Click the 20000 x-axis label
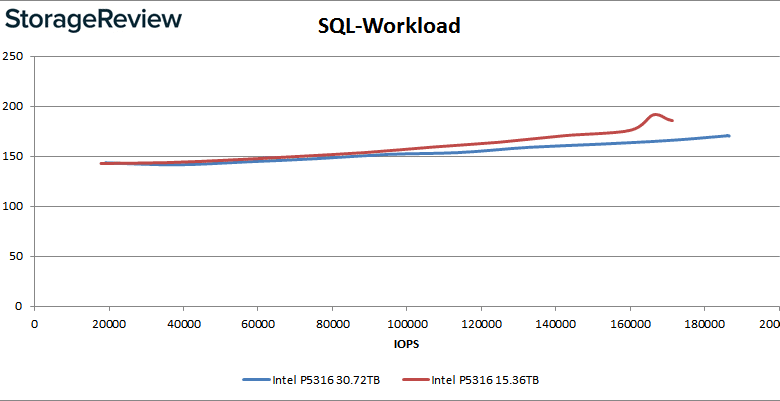 pyautogui.click(x=108, y=324)
